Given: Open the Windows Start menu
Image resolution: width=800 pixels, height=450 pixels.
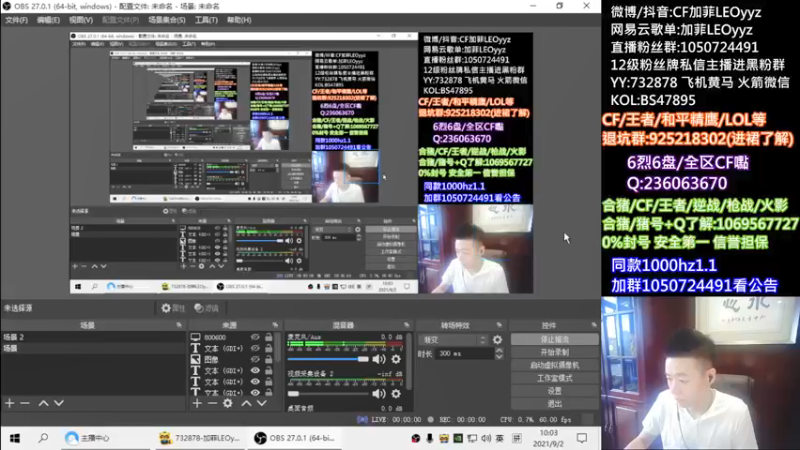Looking at the screenshot, I should click(15, 438).
